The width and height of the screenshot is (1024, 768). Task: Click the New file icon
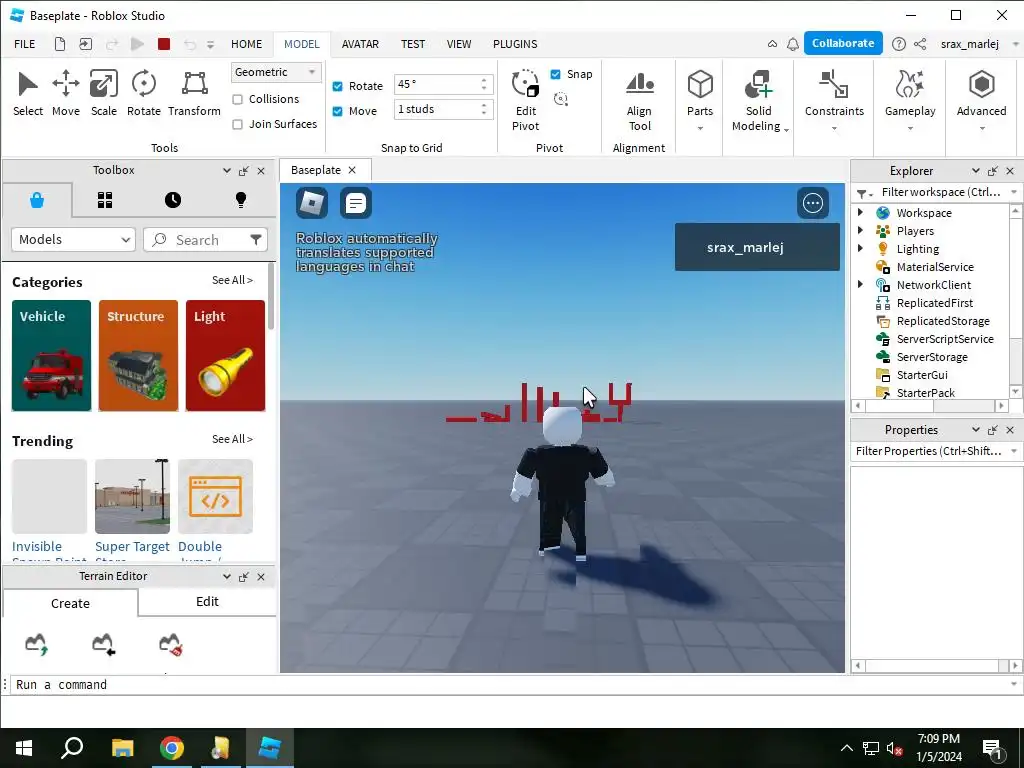click(x=59, y=44)
